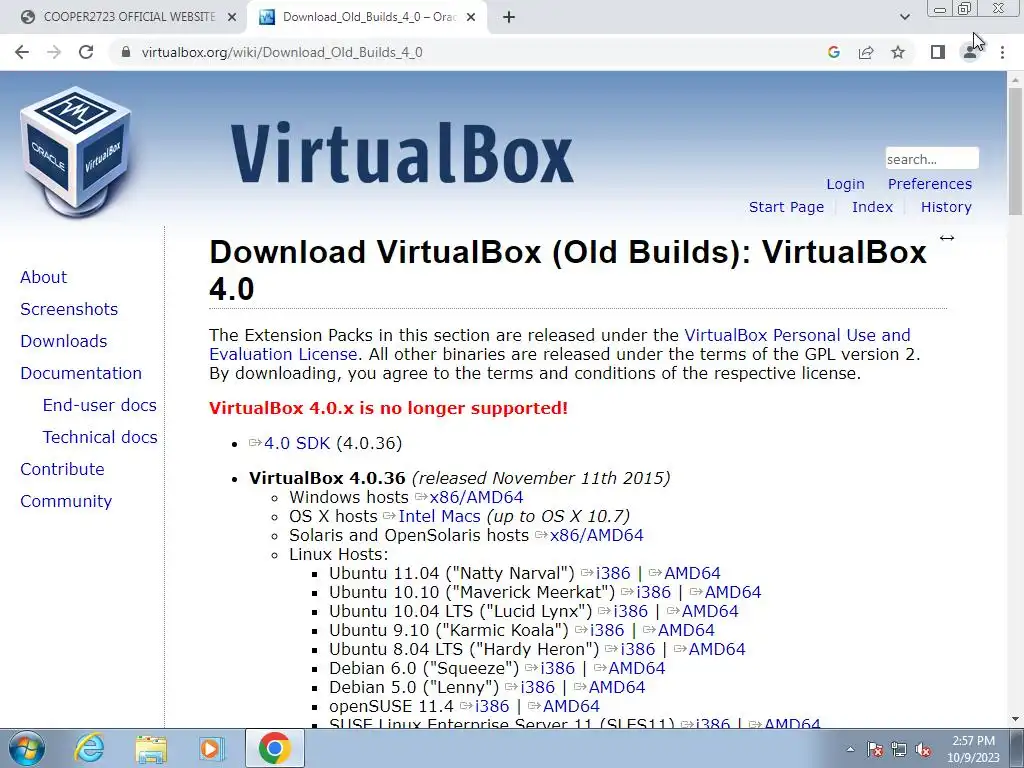Go back using the browser back arrow

pyautogui.click(x=22, y=52)
